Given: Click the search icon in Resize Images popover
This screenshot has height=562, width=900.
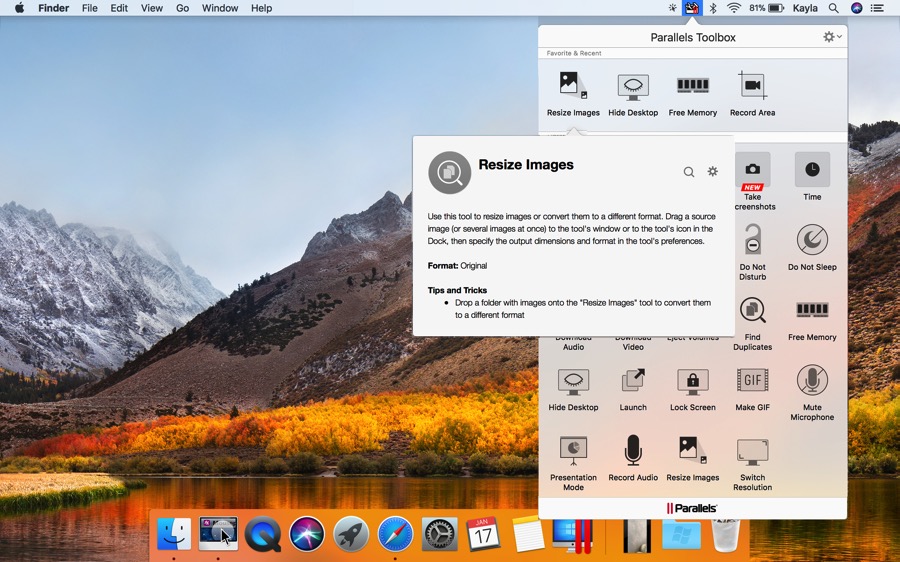Looking at the screenshot, I should coord(689,172).
